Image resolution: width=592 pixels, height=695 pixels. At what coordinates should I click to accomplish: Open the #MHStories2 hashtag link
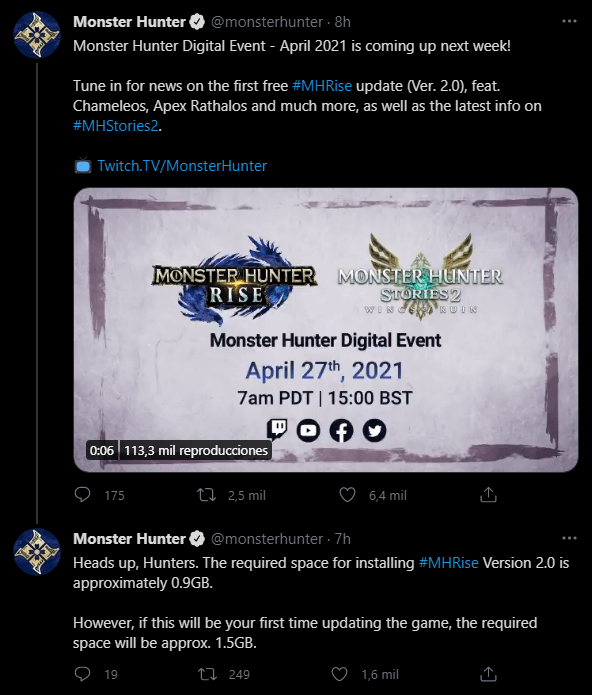click(x=116, y=126)
